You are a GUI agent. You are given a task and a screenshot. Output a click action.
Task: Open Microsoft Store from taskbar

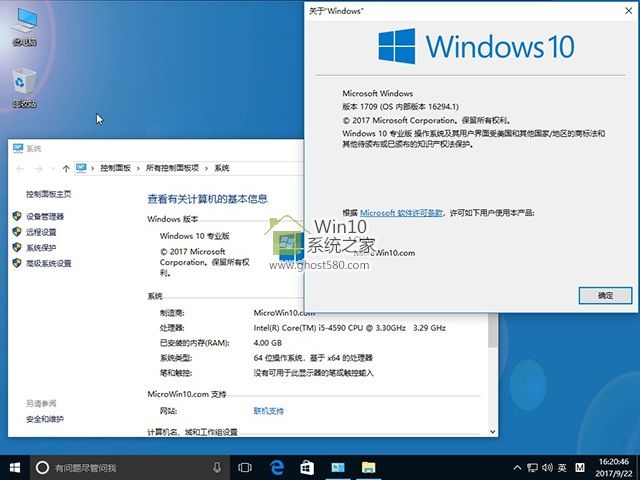point(307,467)
